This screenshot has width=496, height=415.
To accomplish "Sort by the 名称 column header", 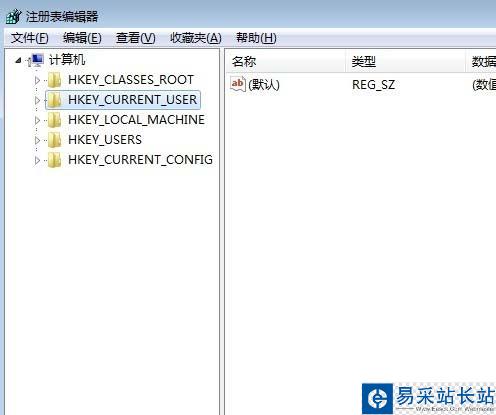I will click(x=286, y=61).
